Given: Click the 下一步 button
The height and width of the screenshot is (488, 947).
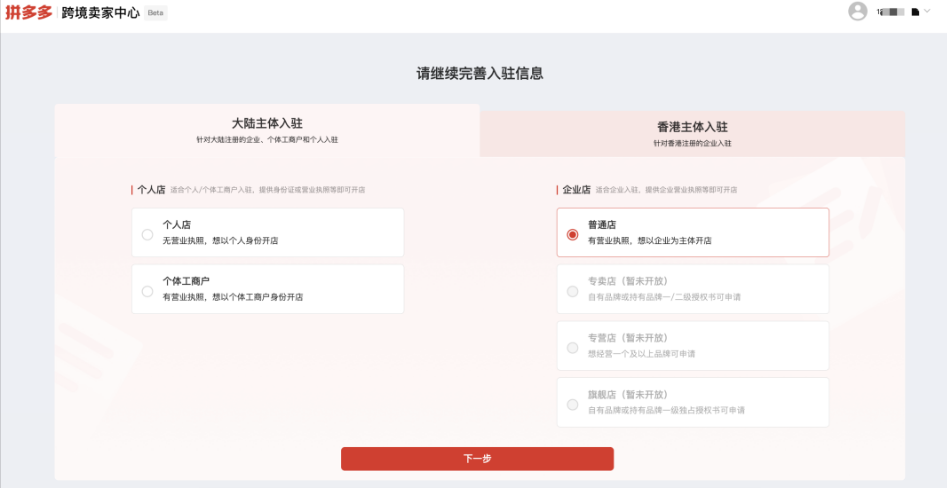Looking at the screenshot, I should point(477,458).
